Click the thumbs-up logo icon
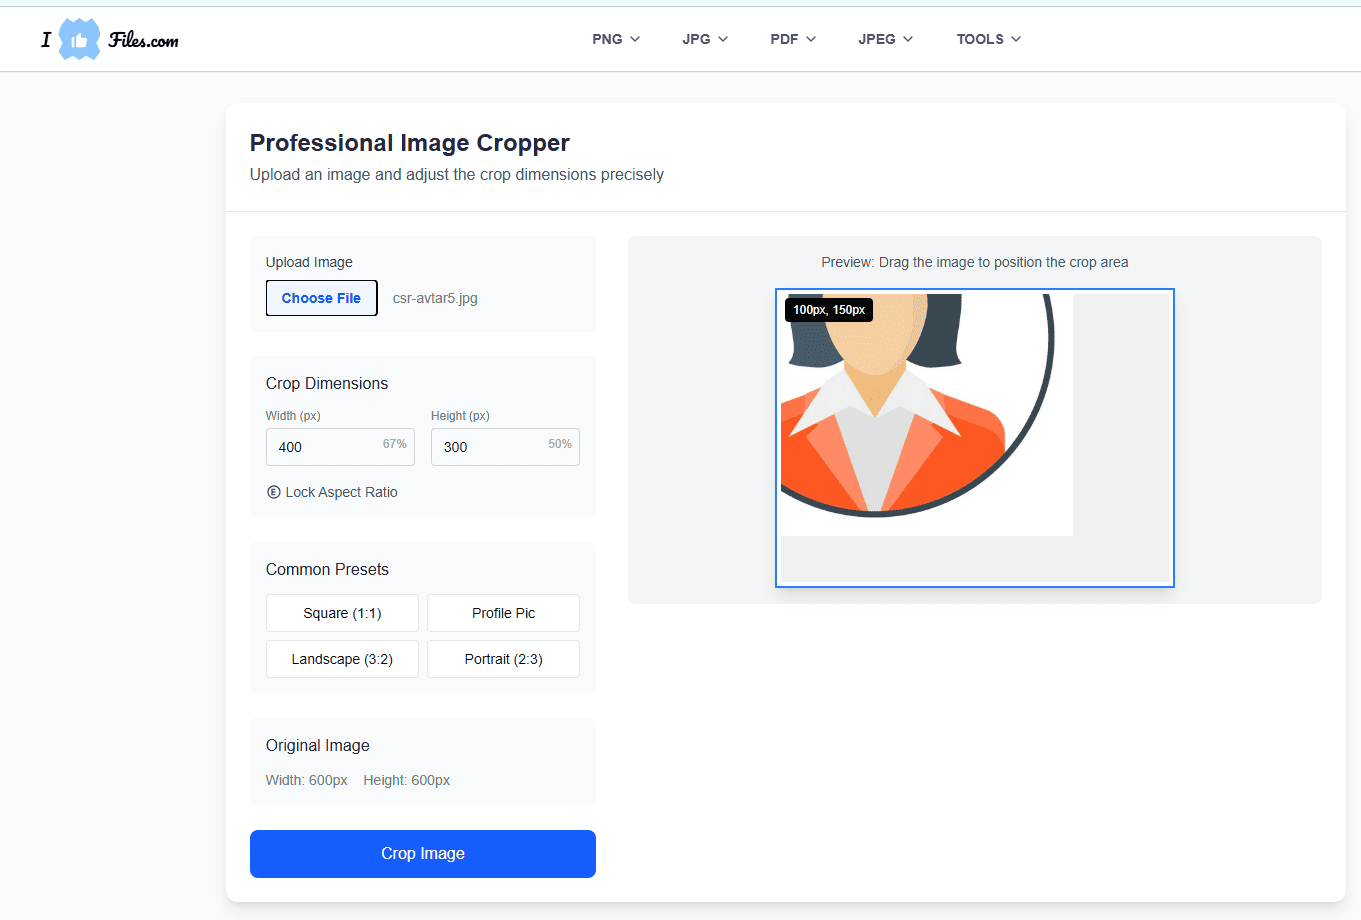 (79, 40)
